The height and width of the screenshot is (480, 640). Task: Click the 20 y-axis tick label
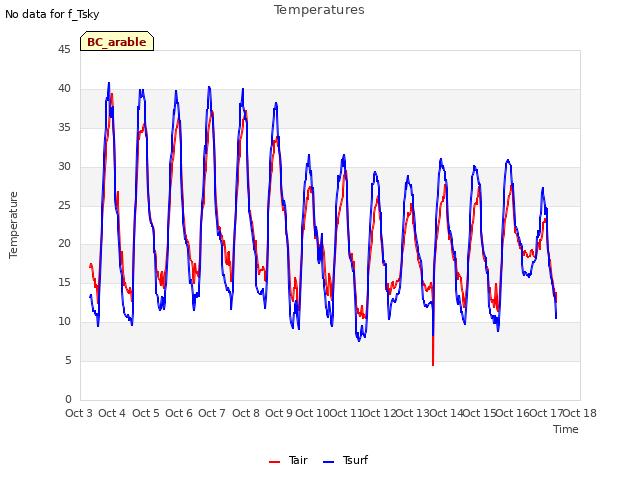(x=64, y=244)
